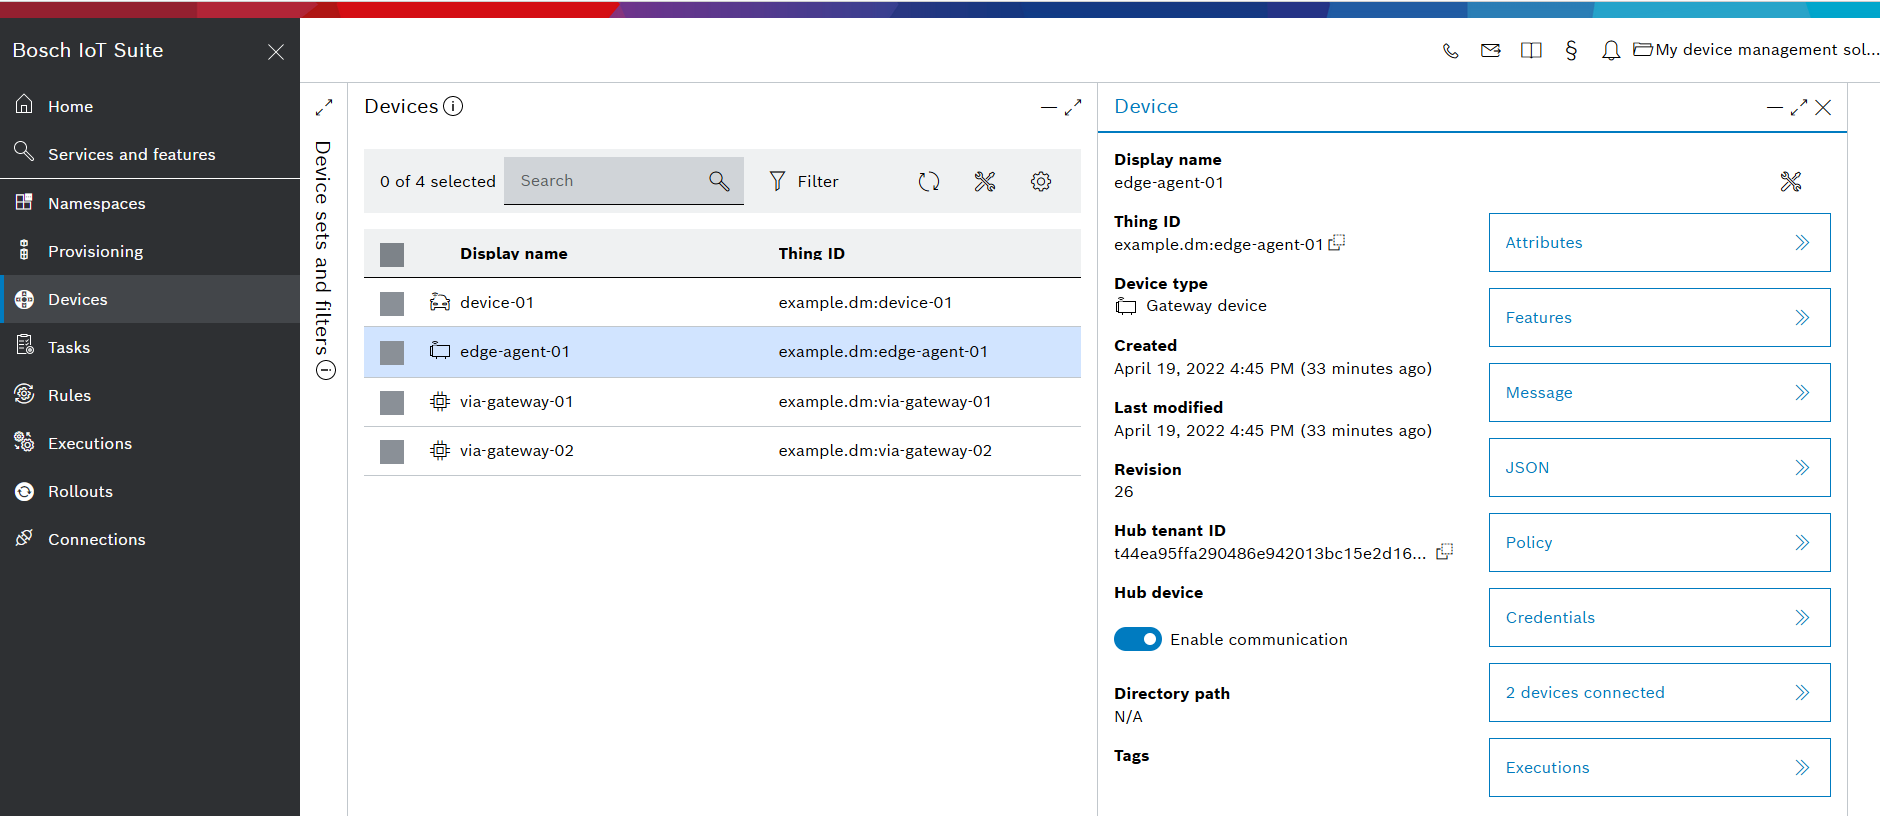Open My device management solution folder

1756,50
